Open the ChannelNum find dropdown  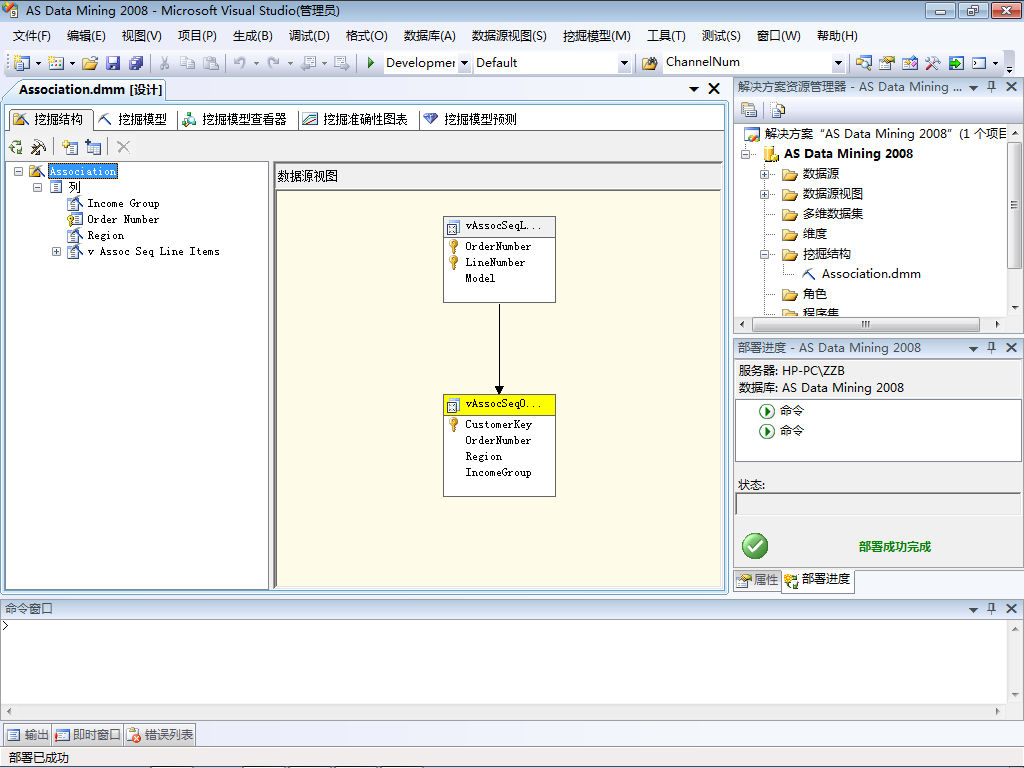pos(839,63)
